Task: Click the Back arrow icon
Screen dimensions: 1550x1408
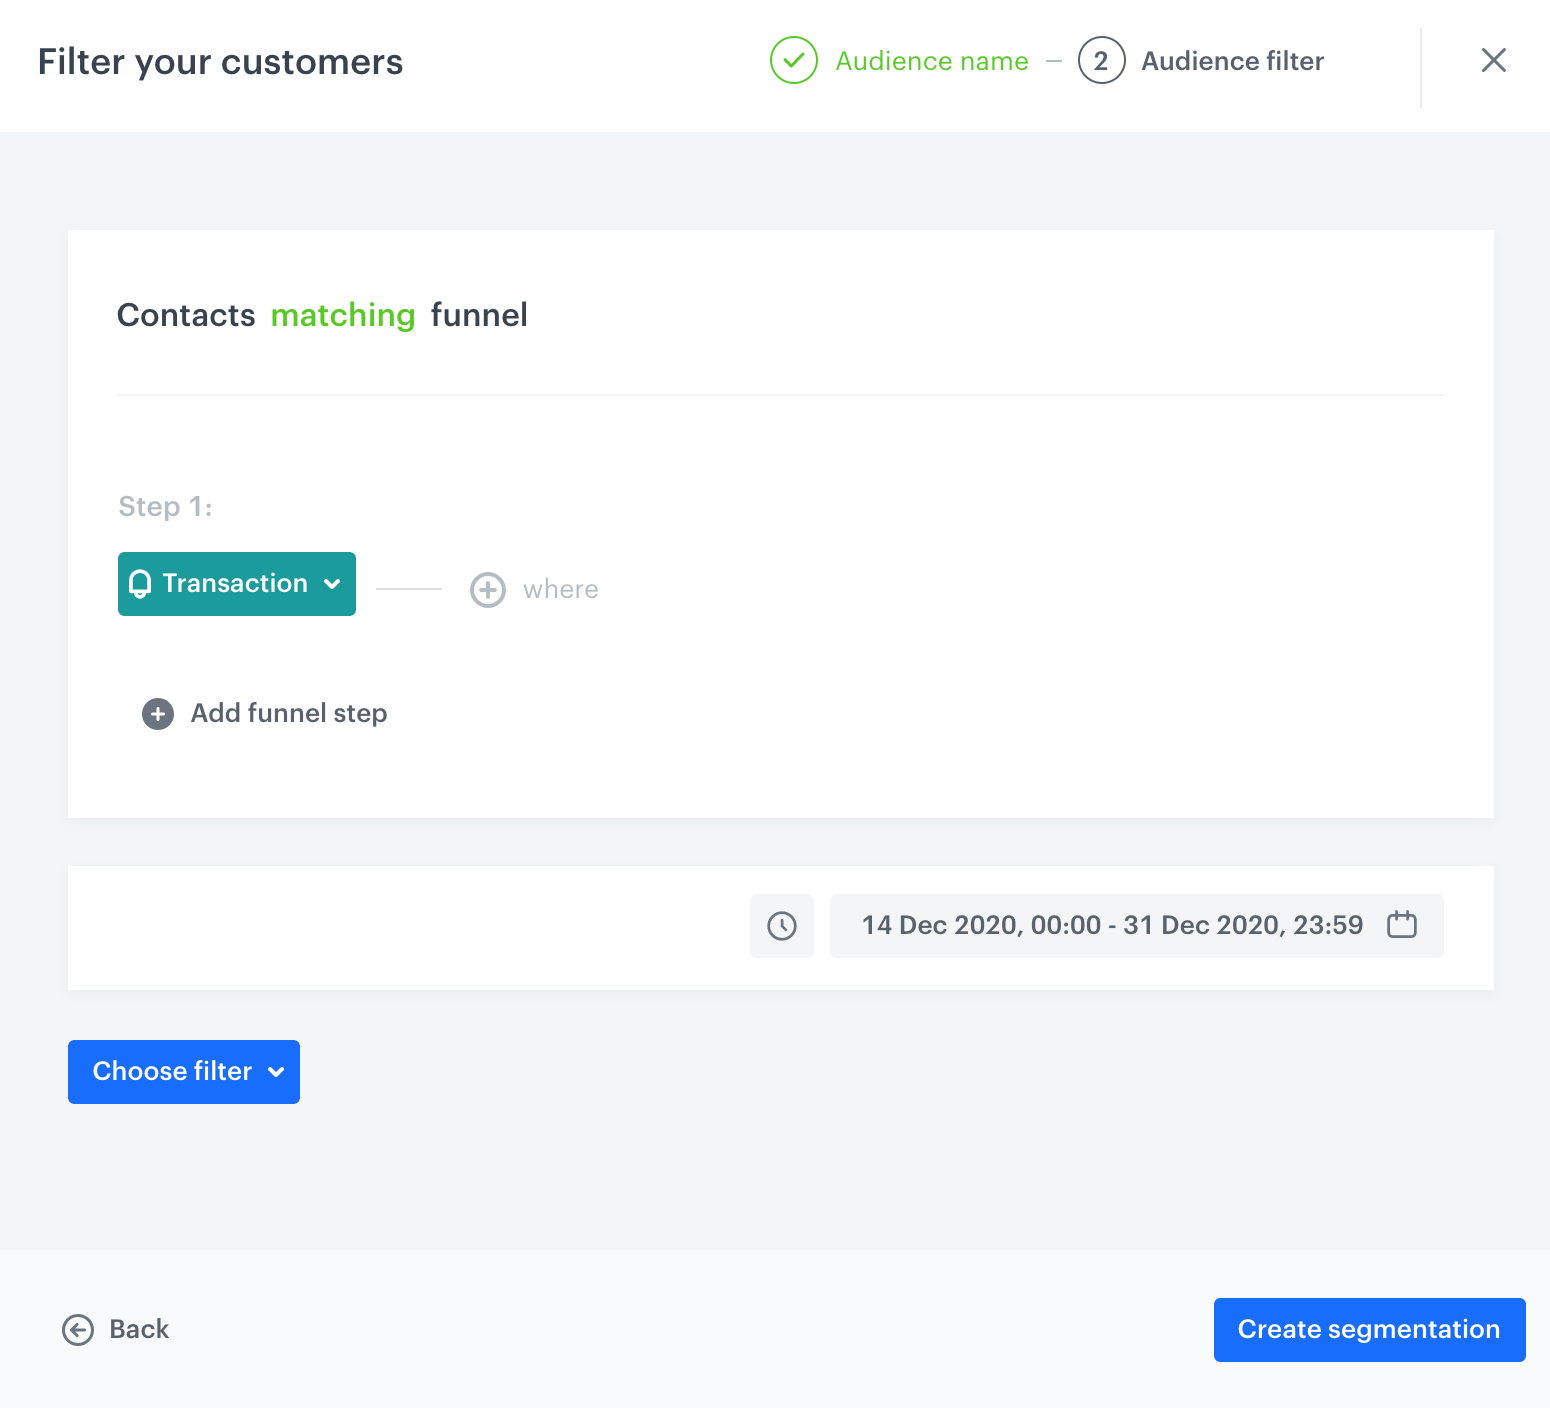Action: point(78,1330)
